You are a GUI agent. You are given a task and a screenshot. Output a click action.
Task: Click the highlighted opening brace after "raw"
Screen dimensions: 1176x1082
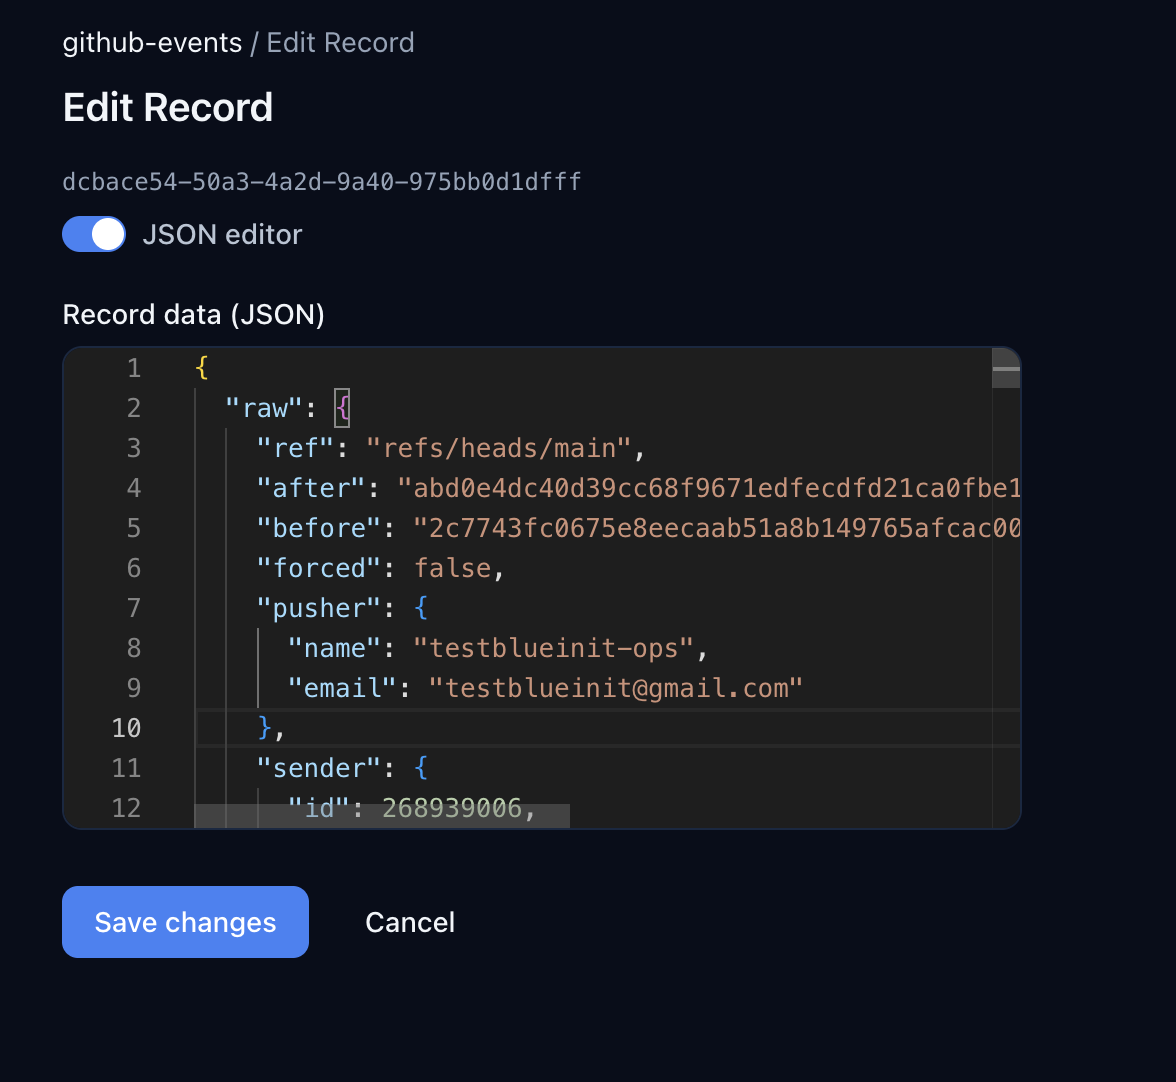(x=343, y=407)
